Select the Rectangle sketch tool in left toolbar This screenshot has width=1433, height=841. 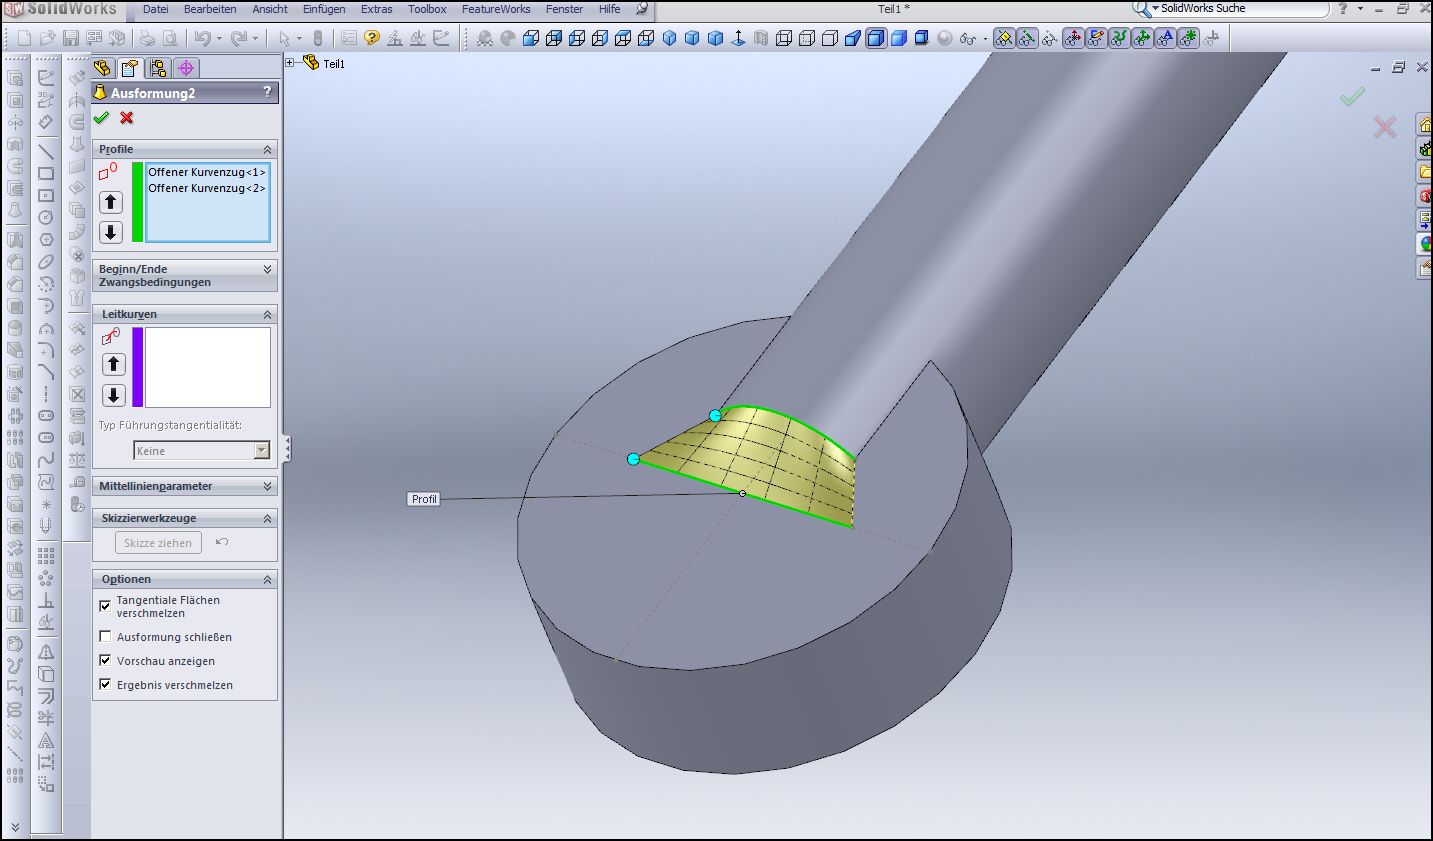(46, 173)
